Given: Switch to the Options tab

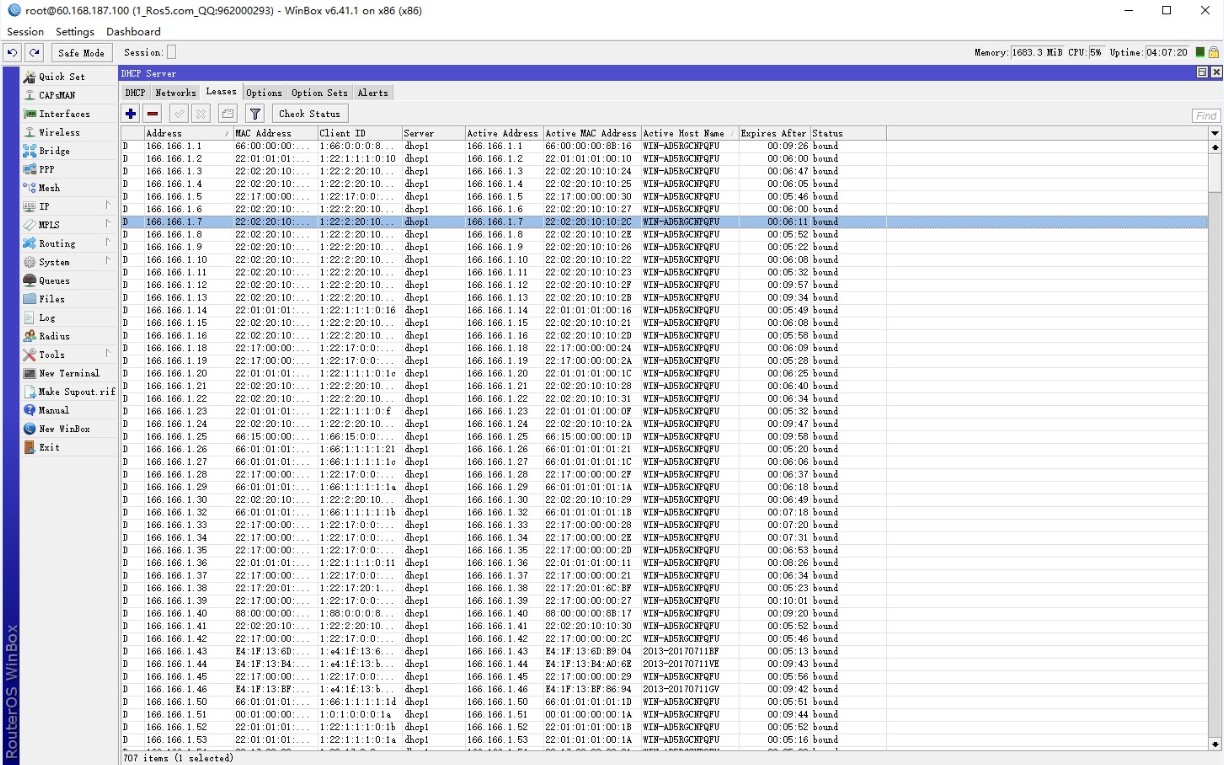Looking at the screenshot, I should pyautogui.click(x=264, y=92).
